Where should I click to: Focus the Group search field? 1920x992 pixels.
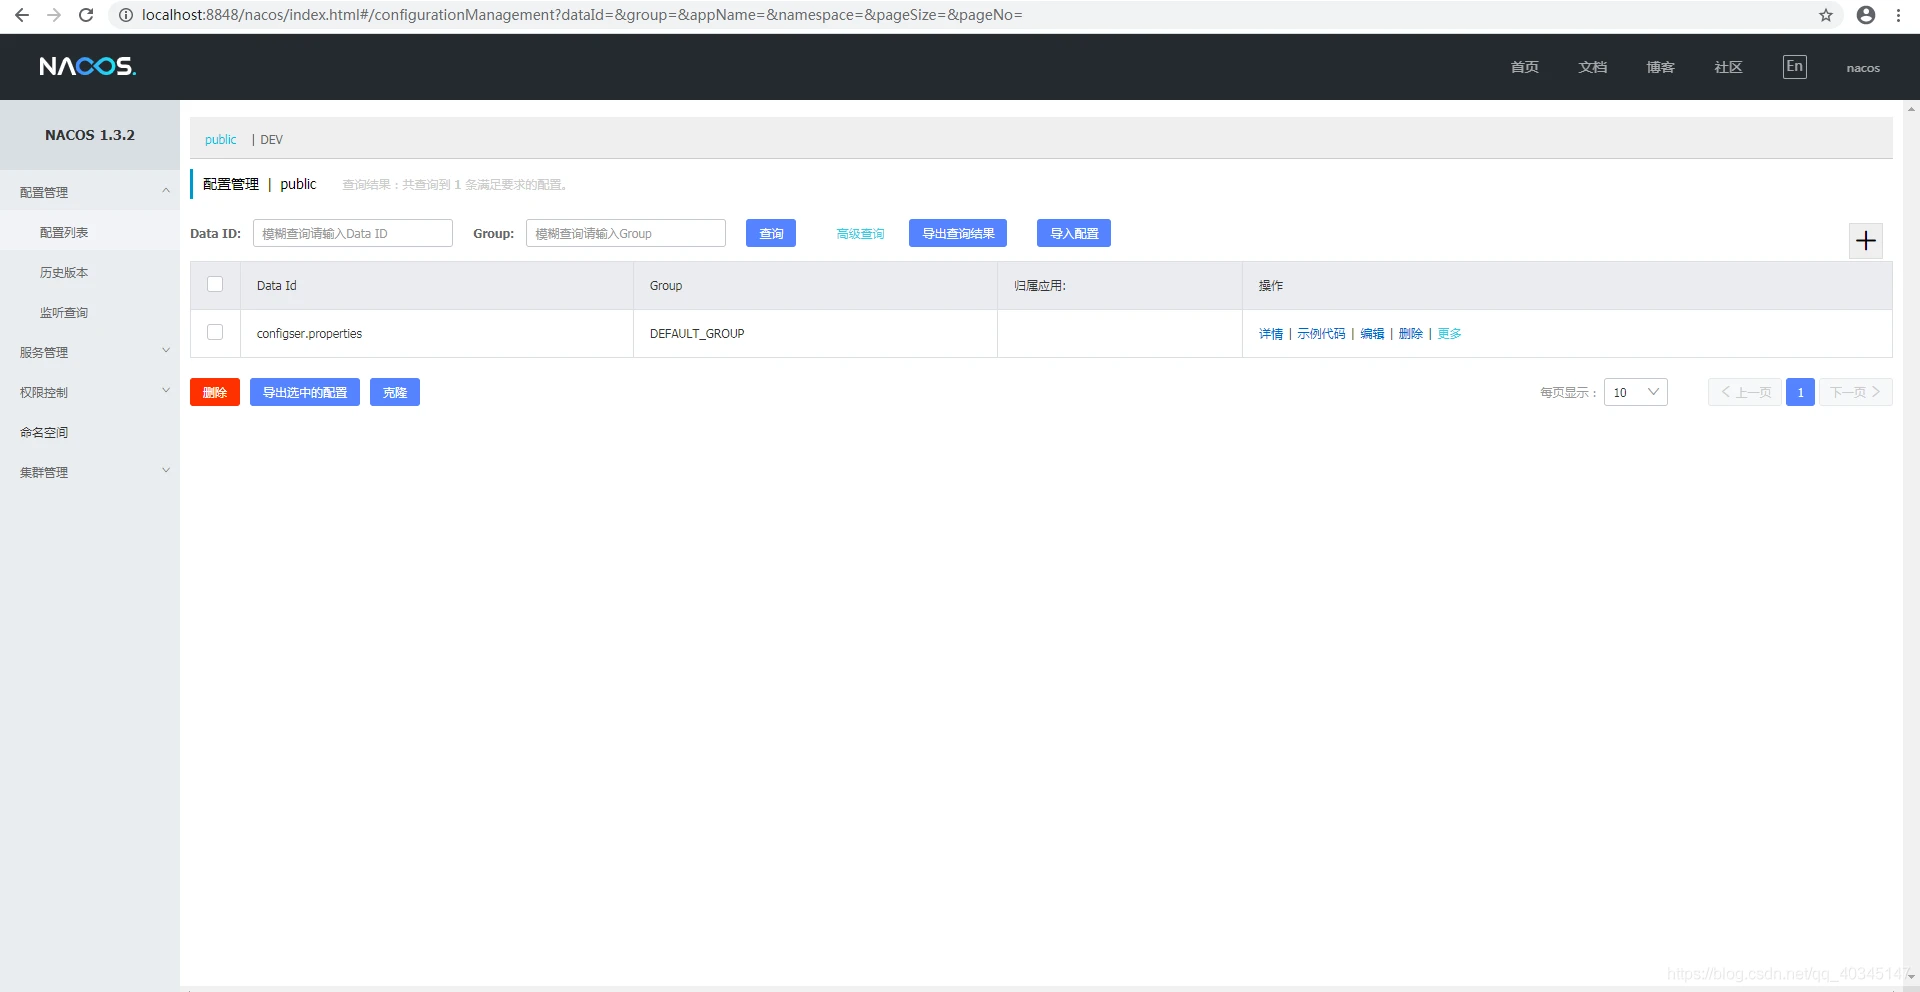626,233
